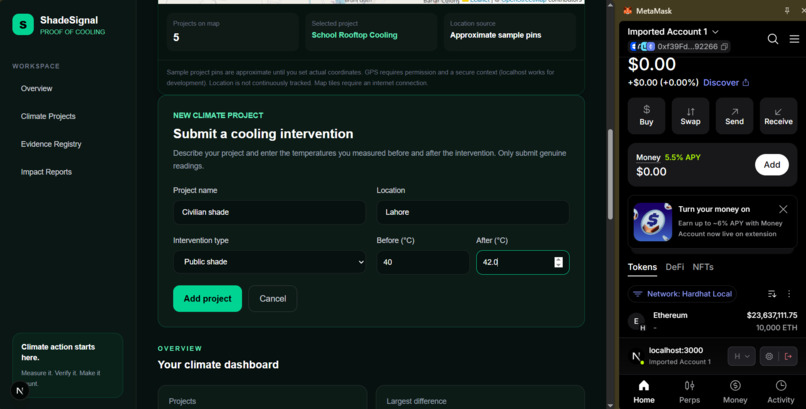Open Overview in workspace sidebar

coord(36,88)
